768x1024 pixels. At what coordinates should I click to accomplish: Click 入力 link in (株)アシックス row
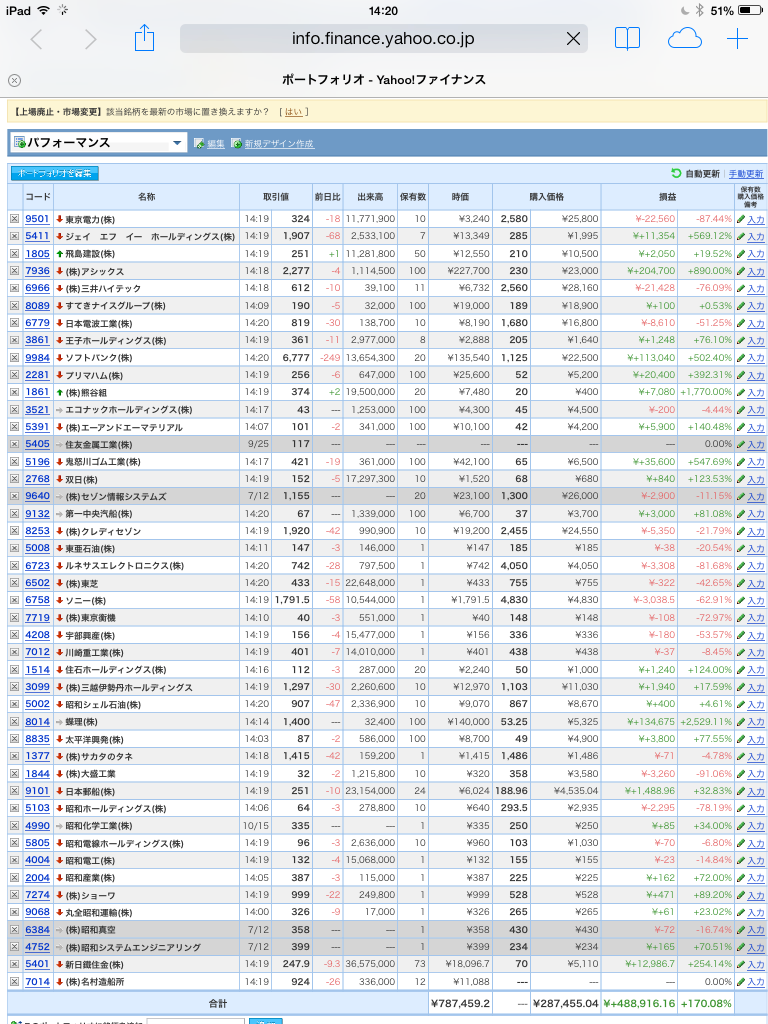pos(756,271)
